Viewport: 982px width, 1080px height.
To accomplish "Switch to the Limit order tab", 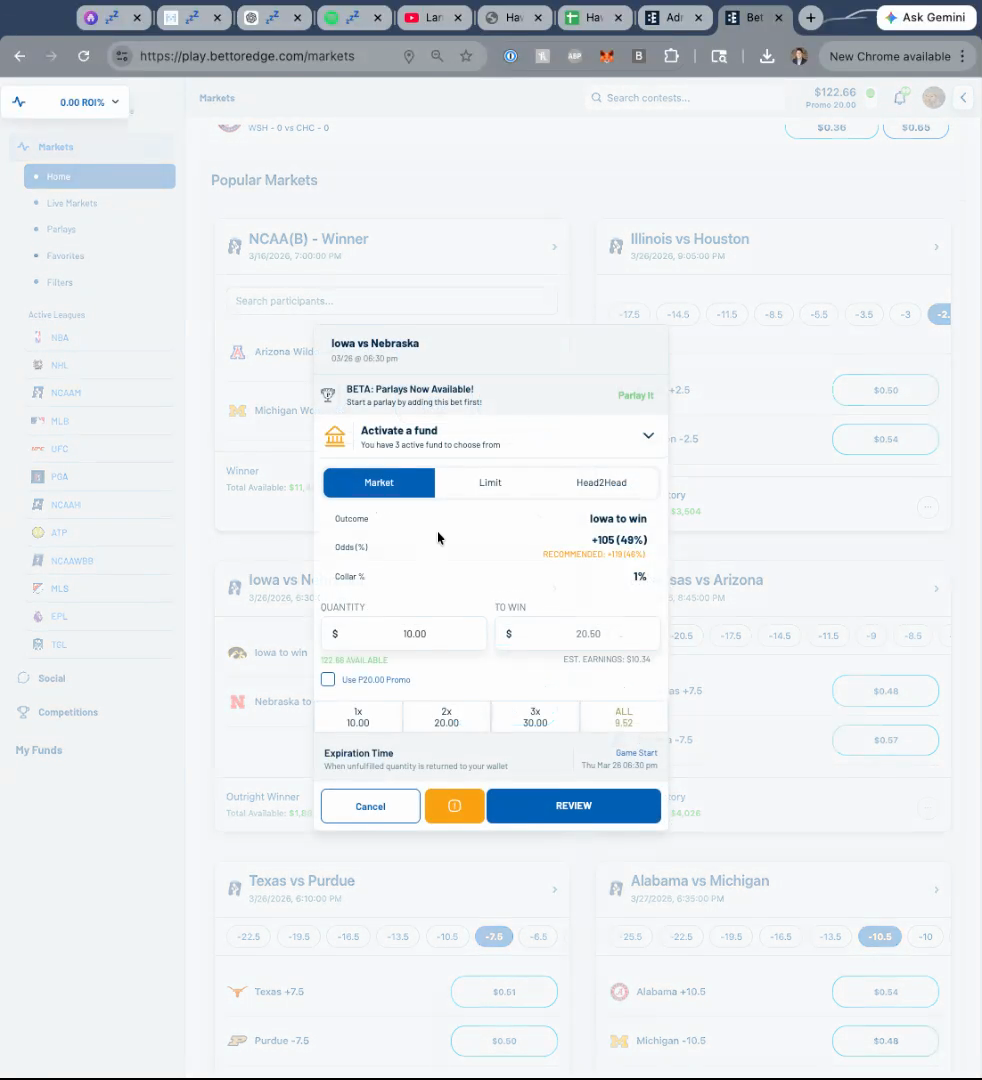I will coord(490,483).
